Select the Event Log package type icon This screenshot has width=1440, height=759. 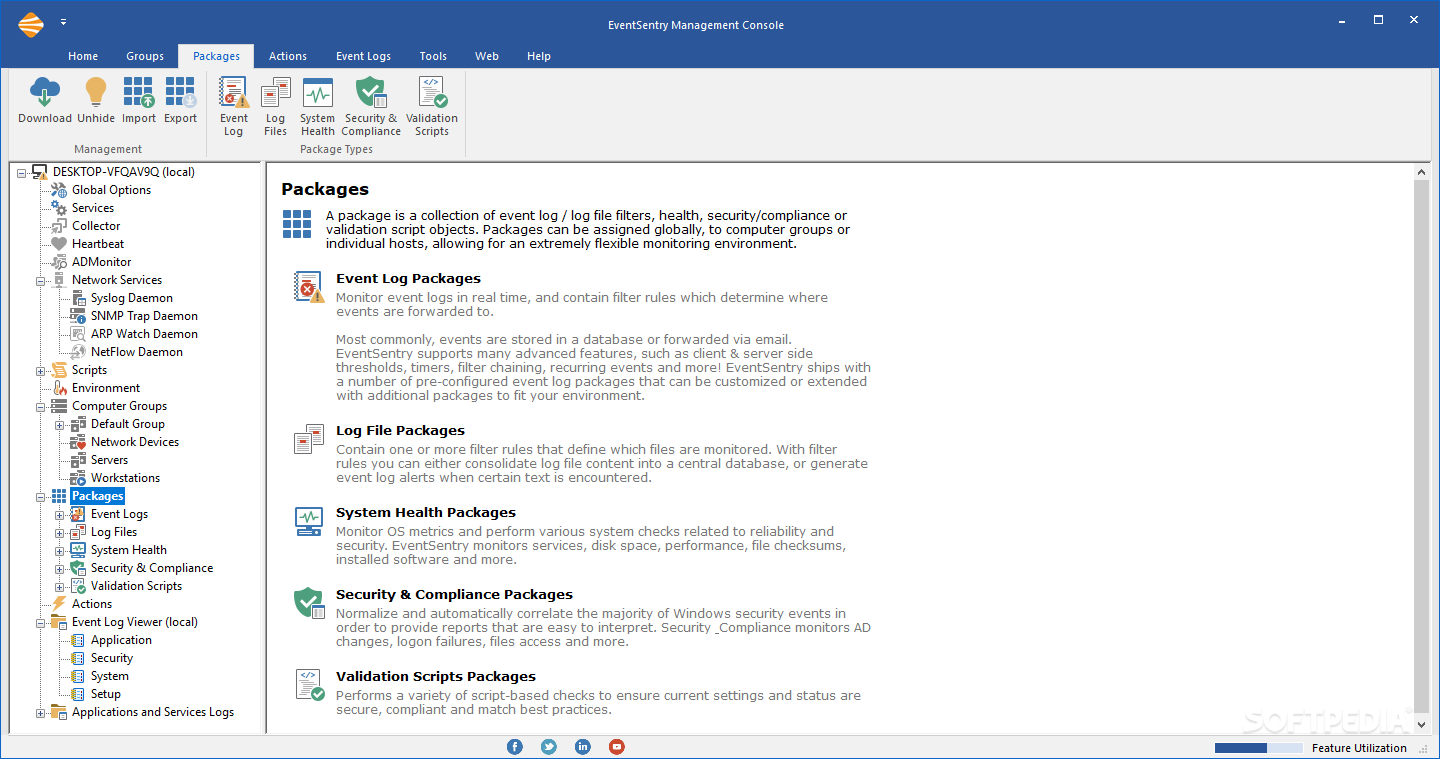click(x=234, y=92)
